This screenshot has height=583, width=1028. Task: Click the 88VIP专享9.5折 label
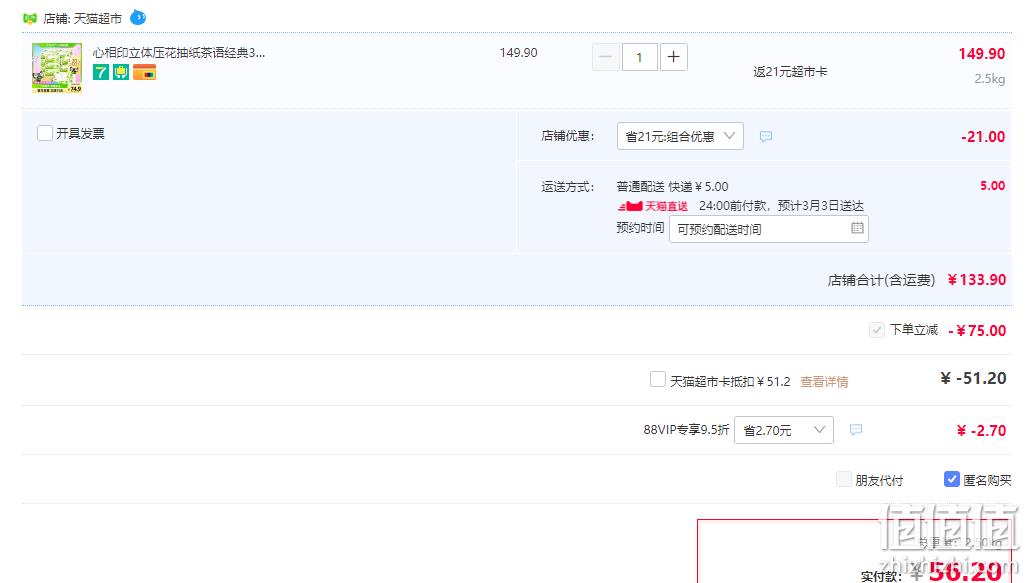(686, 430)
